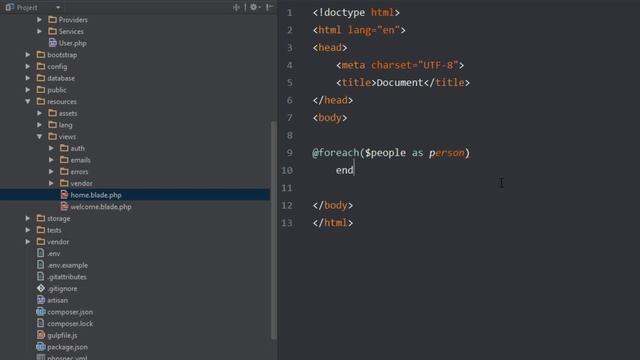This screenshot has width=640, height=360.
Task: Click the Services folder icon
Action: coord(52,31)
